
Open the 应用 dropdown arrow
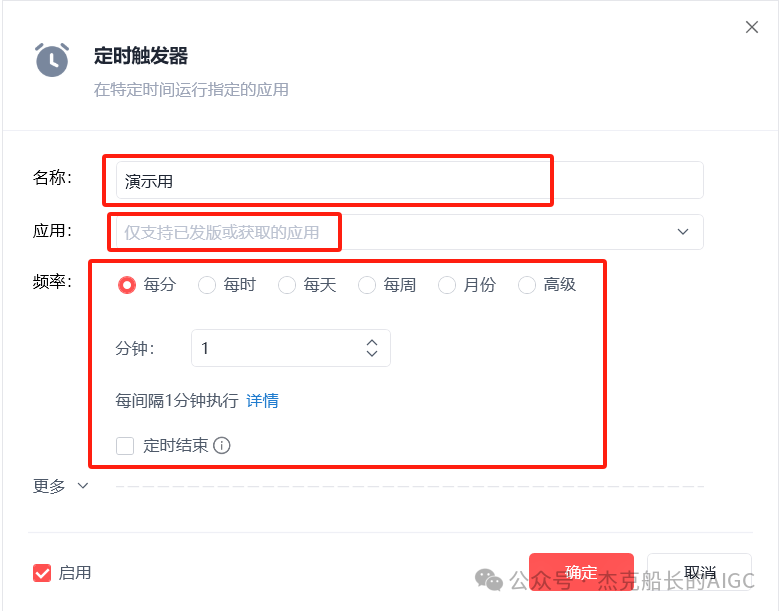click(683, 231)
